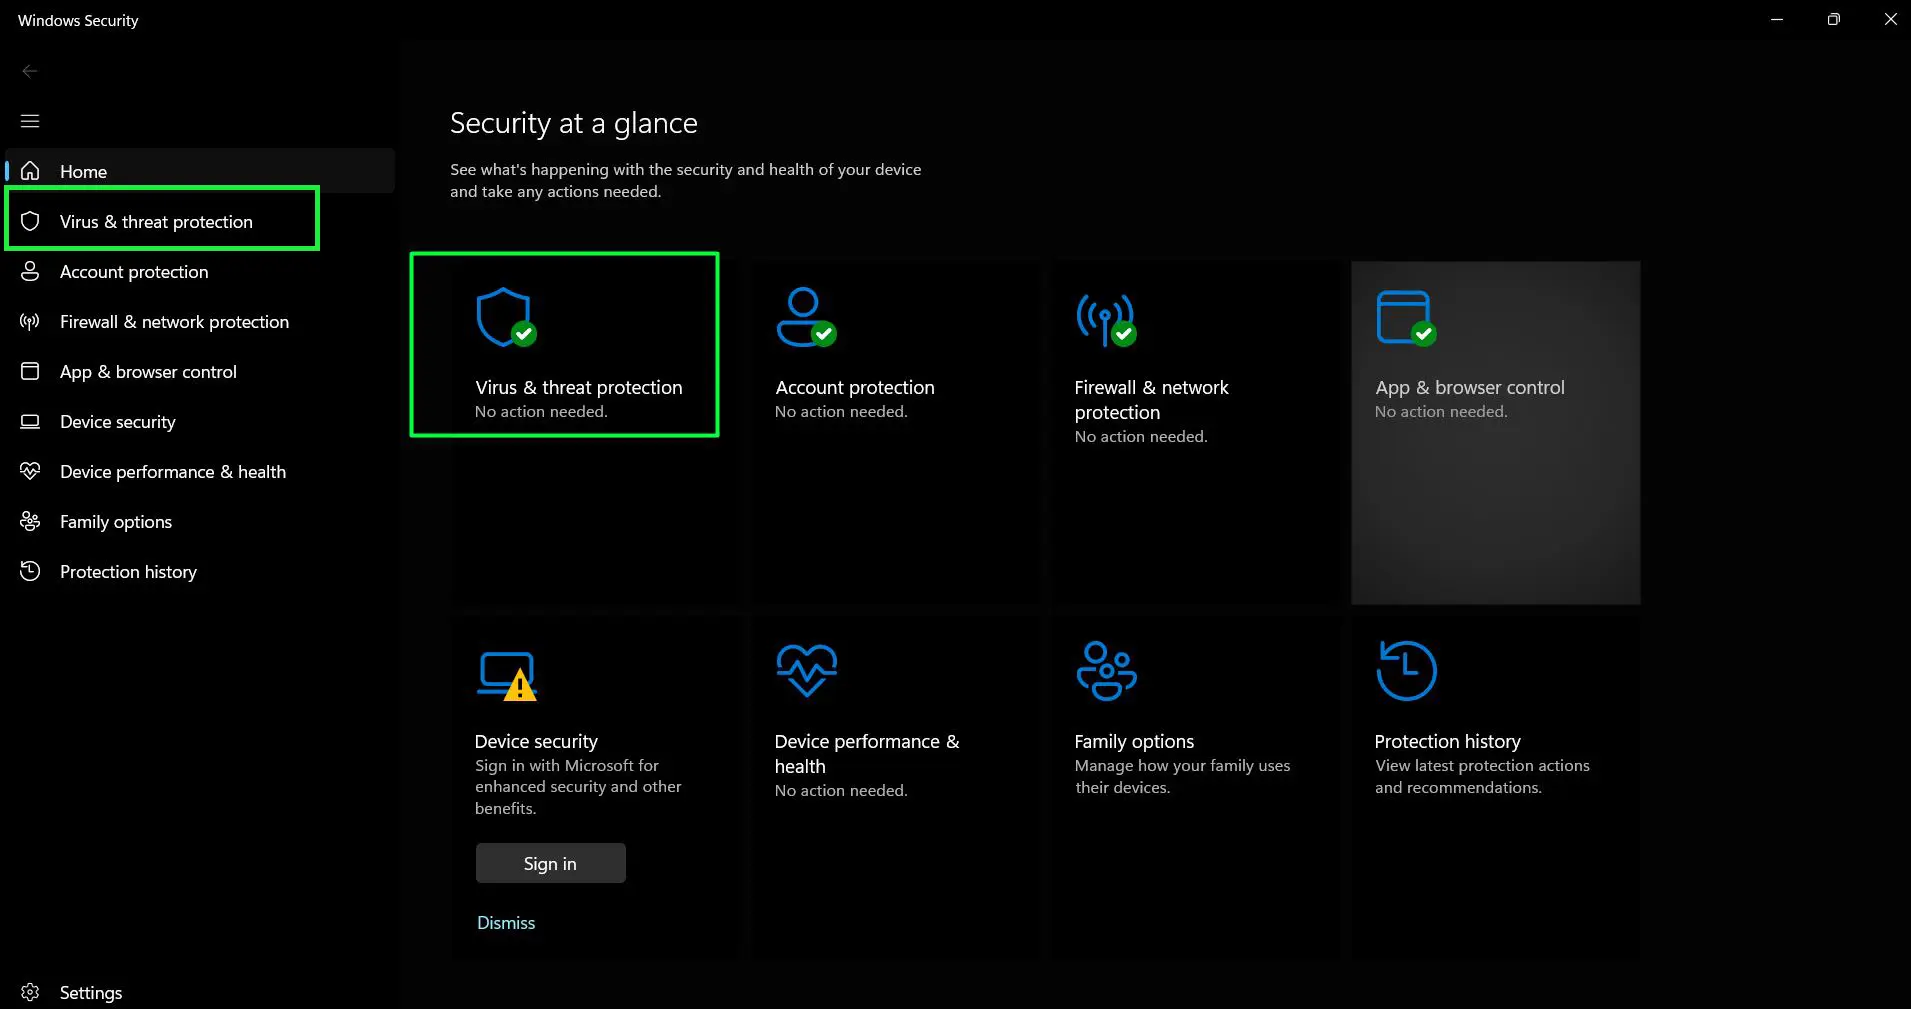Viewport: 1911px width, 1009px height.
Task: Click the Virus & threat protection tile shield
Action: 505,318
